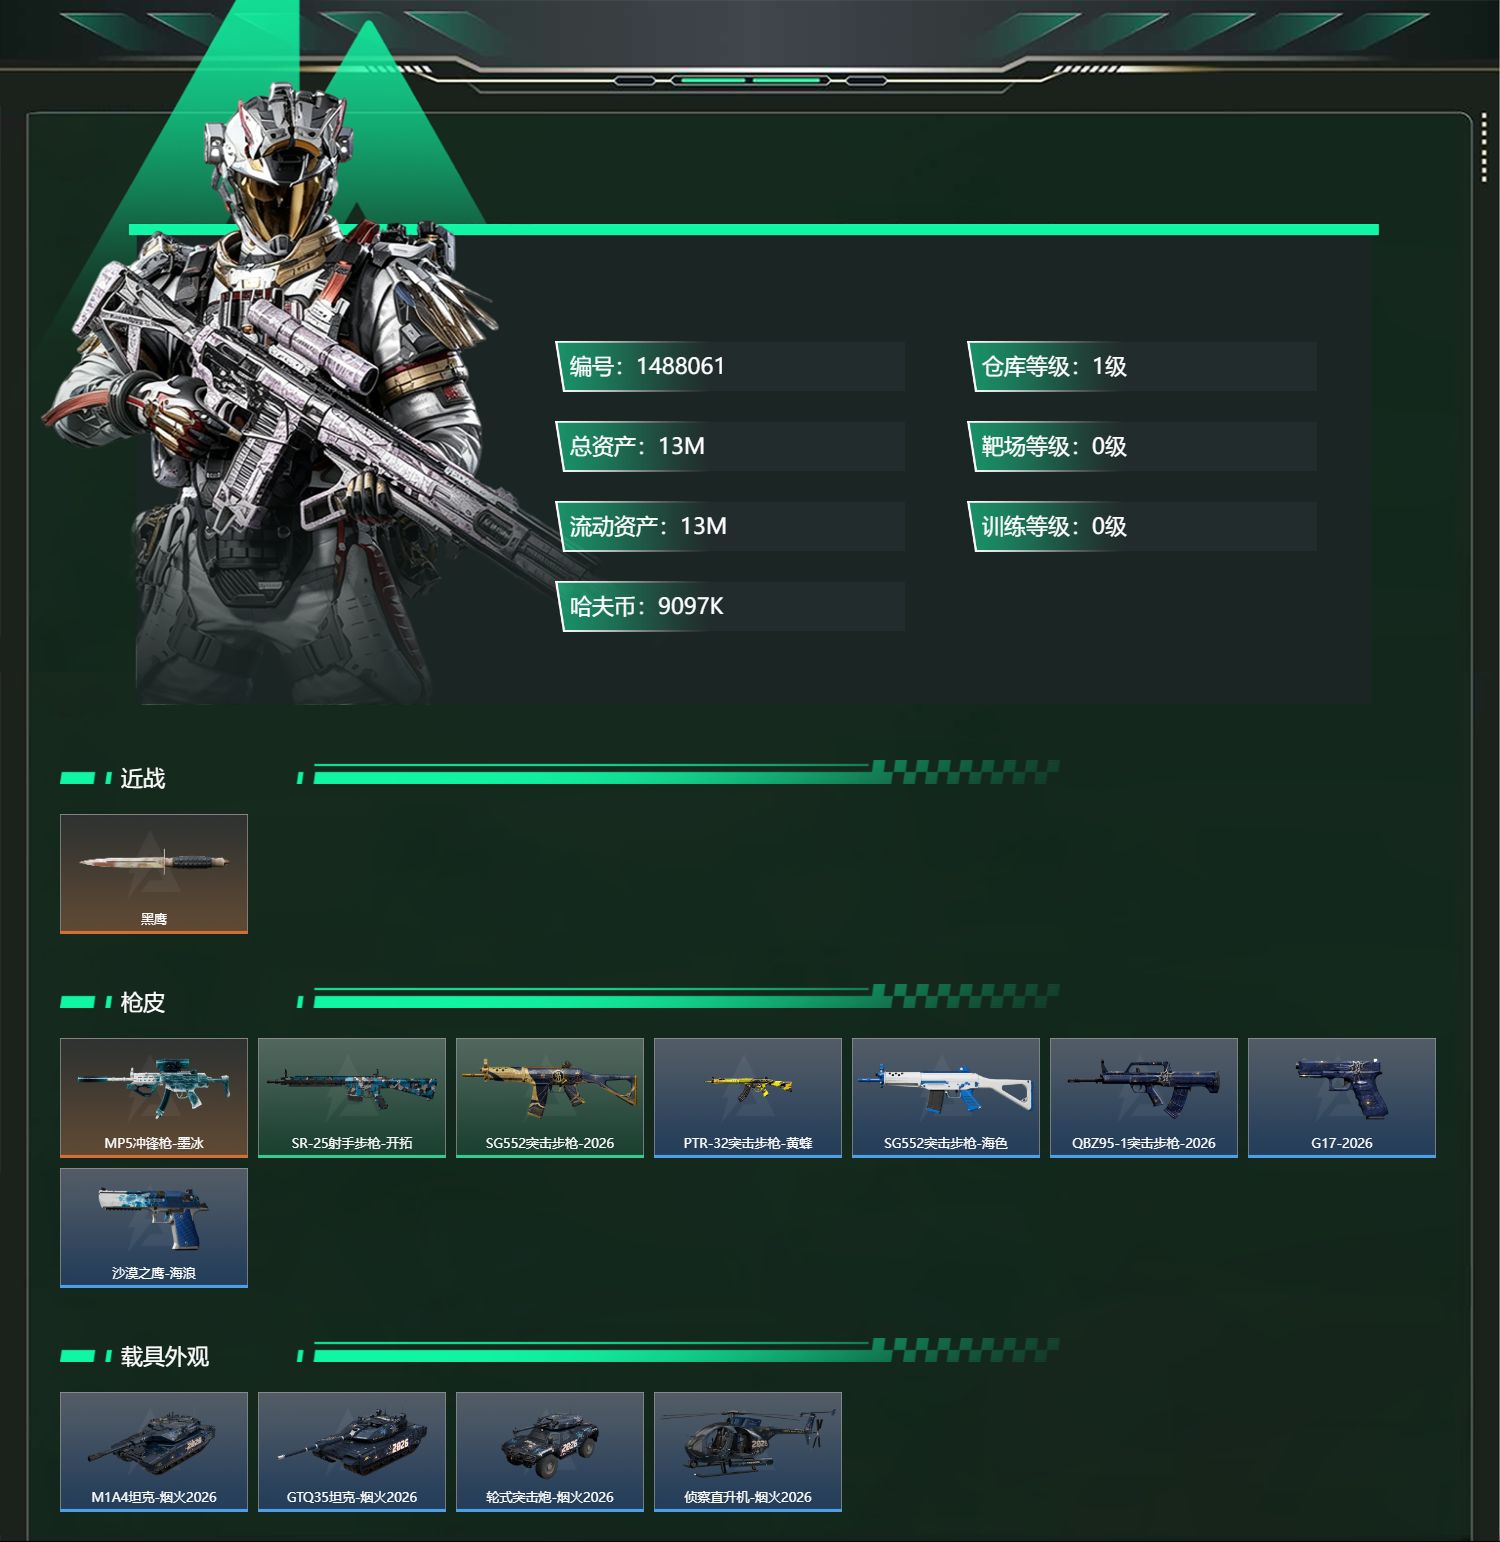Select the 靶场等级：0级 entry
1500x1542 pixels.
coord(1142,446)
